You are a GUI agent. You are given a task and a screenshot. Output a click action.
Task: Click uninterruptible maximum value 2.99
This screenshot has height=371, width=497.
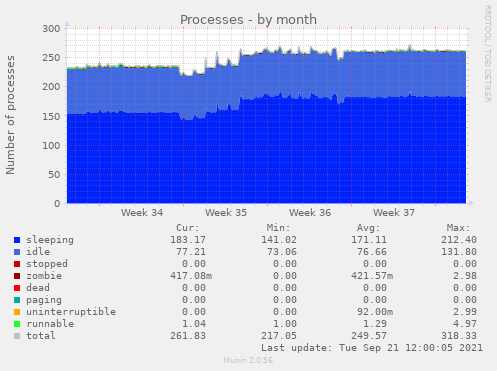coord(465,312)
